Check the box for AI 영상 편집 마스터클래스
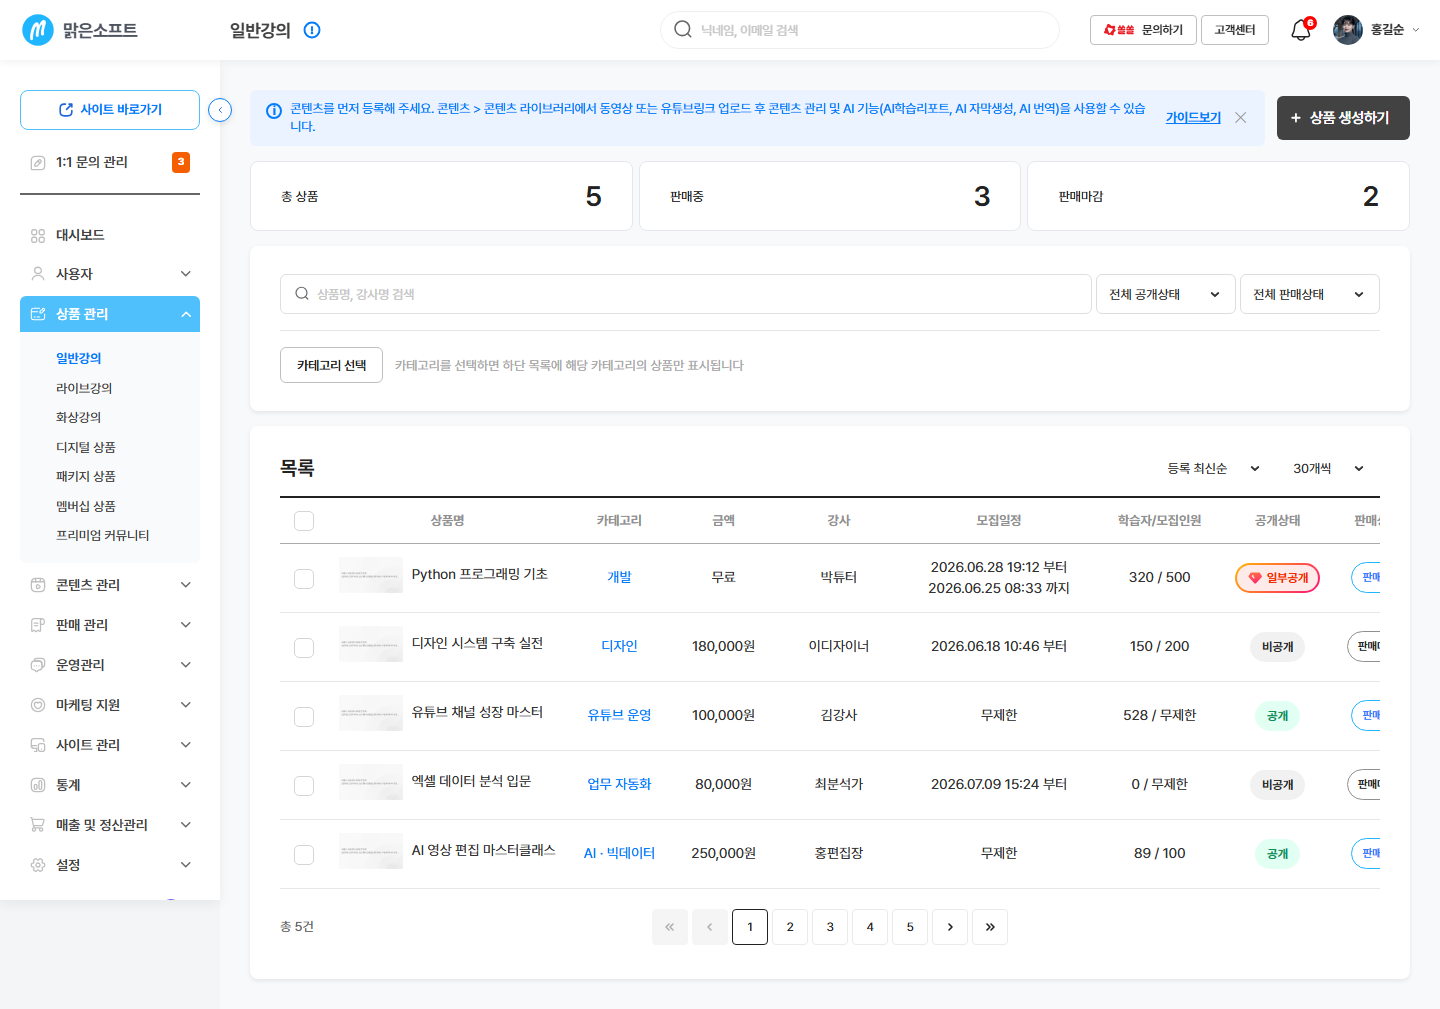Screen dimensions: 1440x1009 [x=304, y=855]
